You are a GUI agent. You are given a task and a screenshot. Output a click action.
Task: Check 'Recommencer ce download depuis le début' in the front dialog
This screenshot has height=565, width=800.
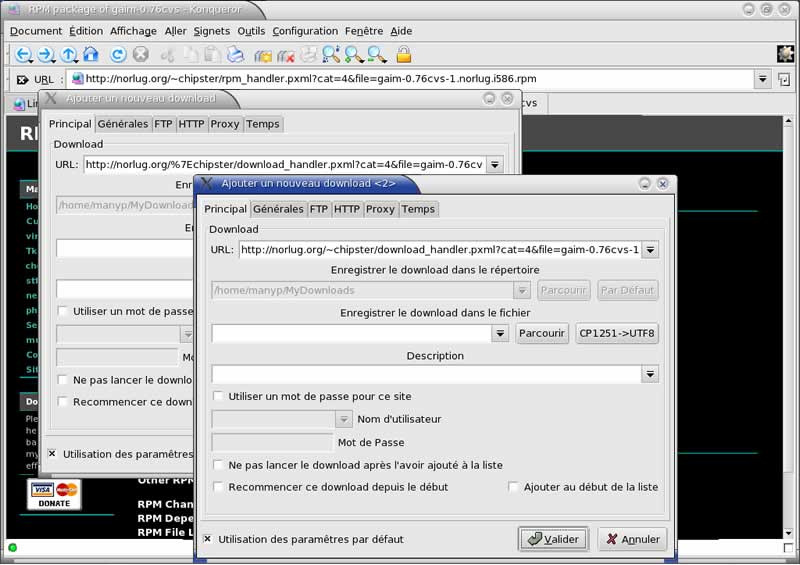[218, 487]
